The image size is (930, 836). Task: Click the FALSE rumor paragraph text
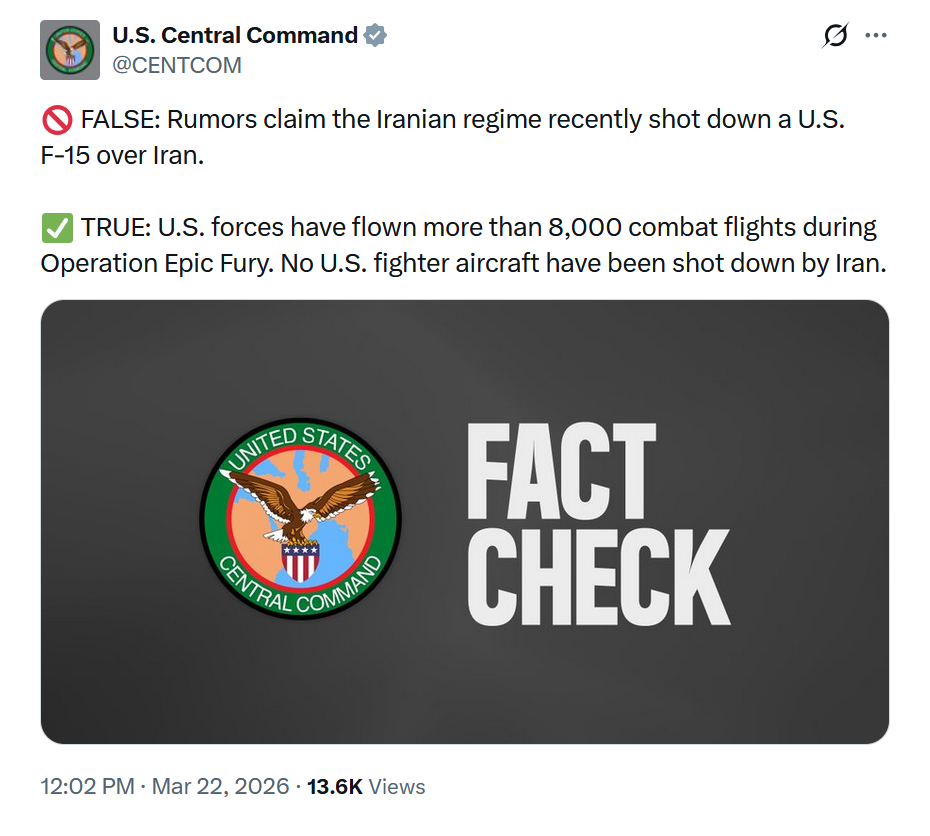pos(442,138)
